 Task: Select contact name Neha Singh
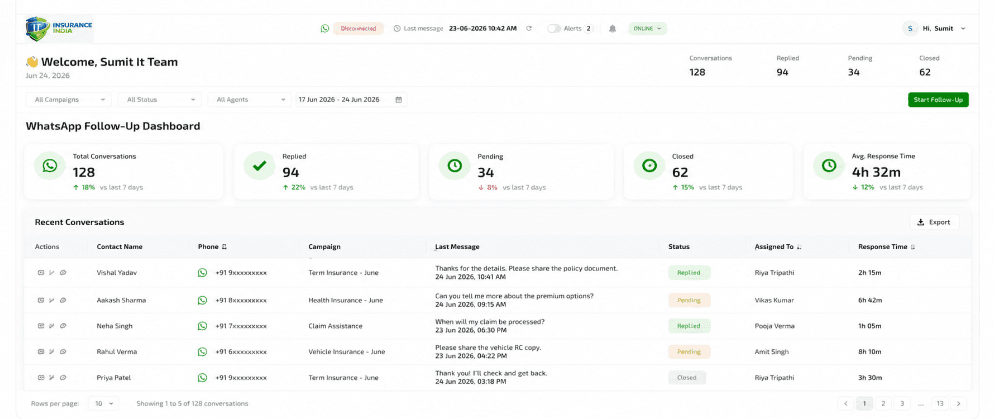click(x=114, y=326)
